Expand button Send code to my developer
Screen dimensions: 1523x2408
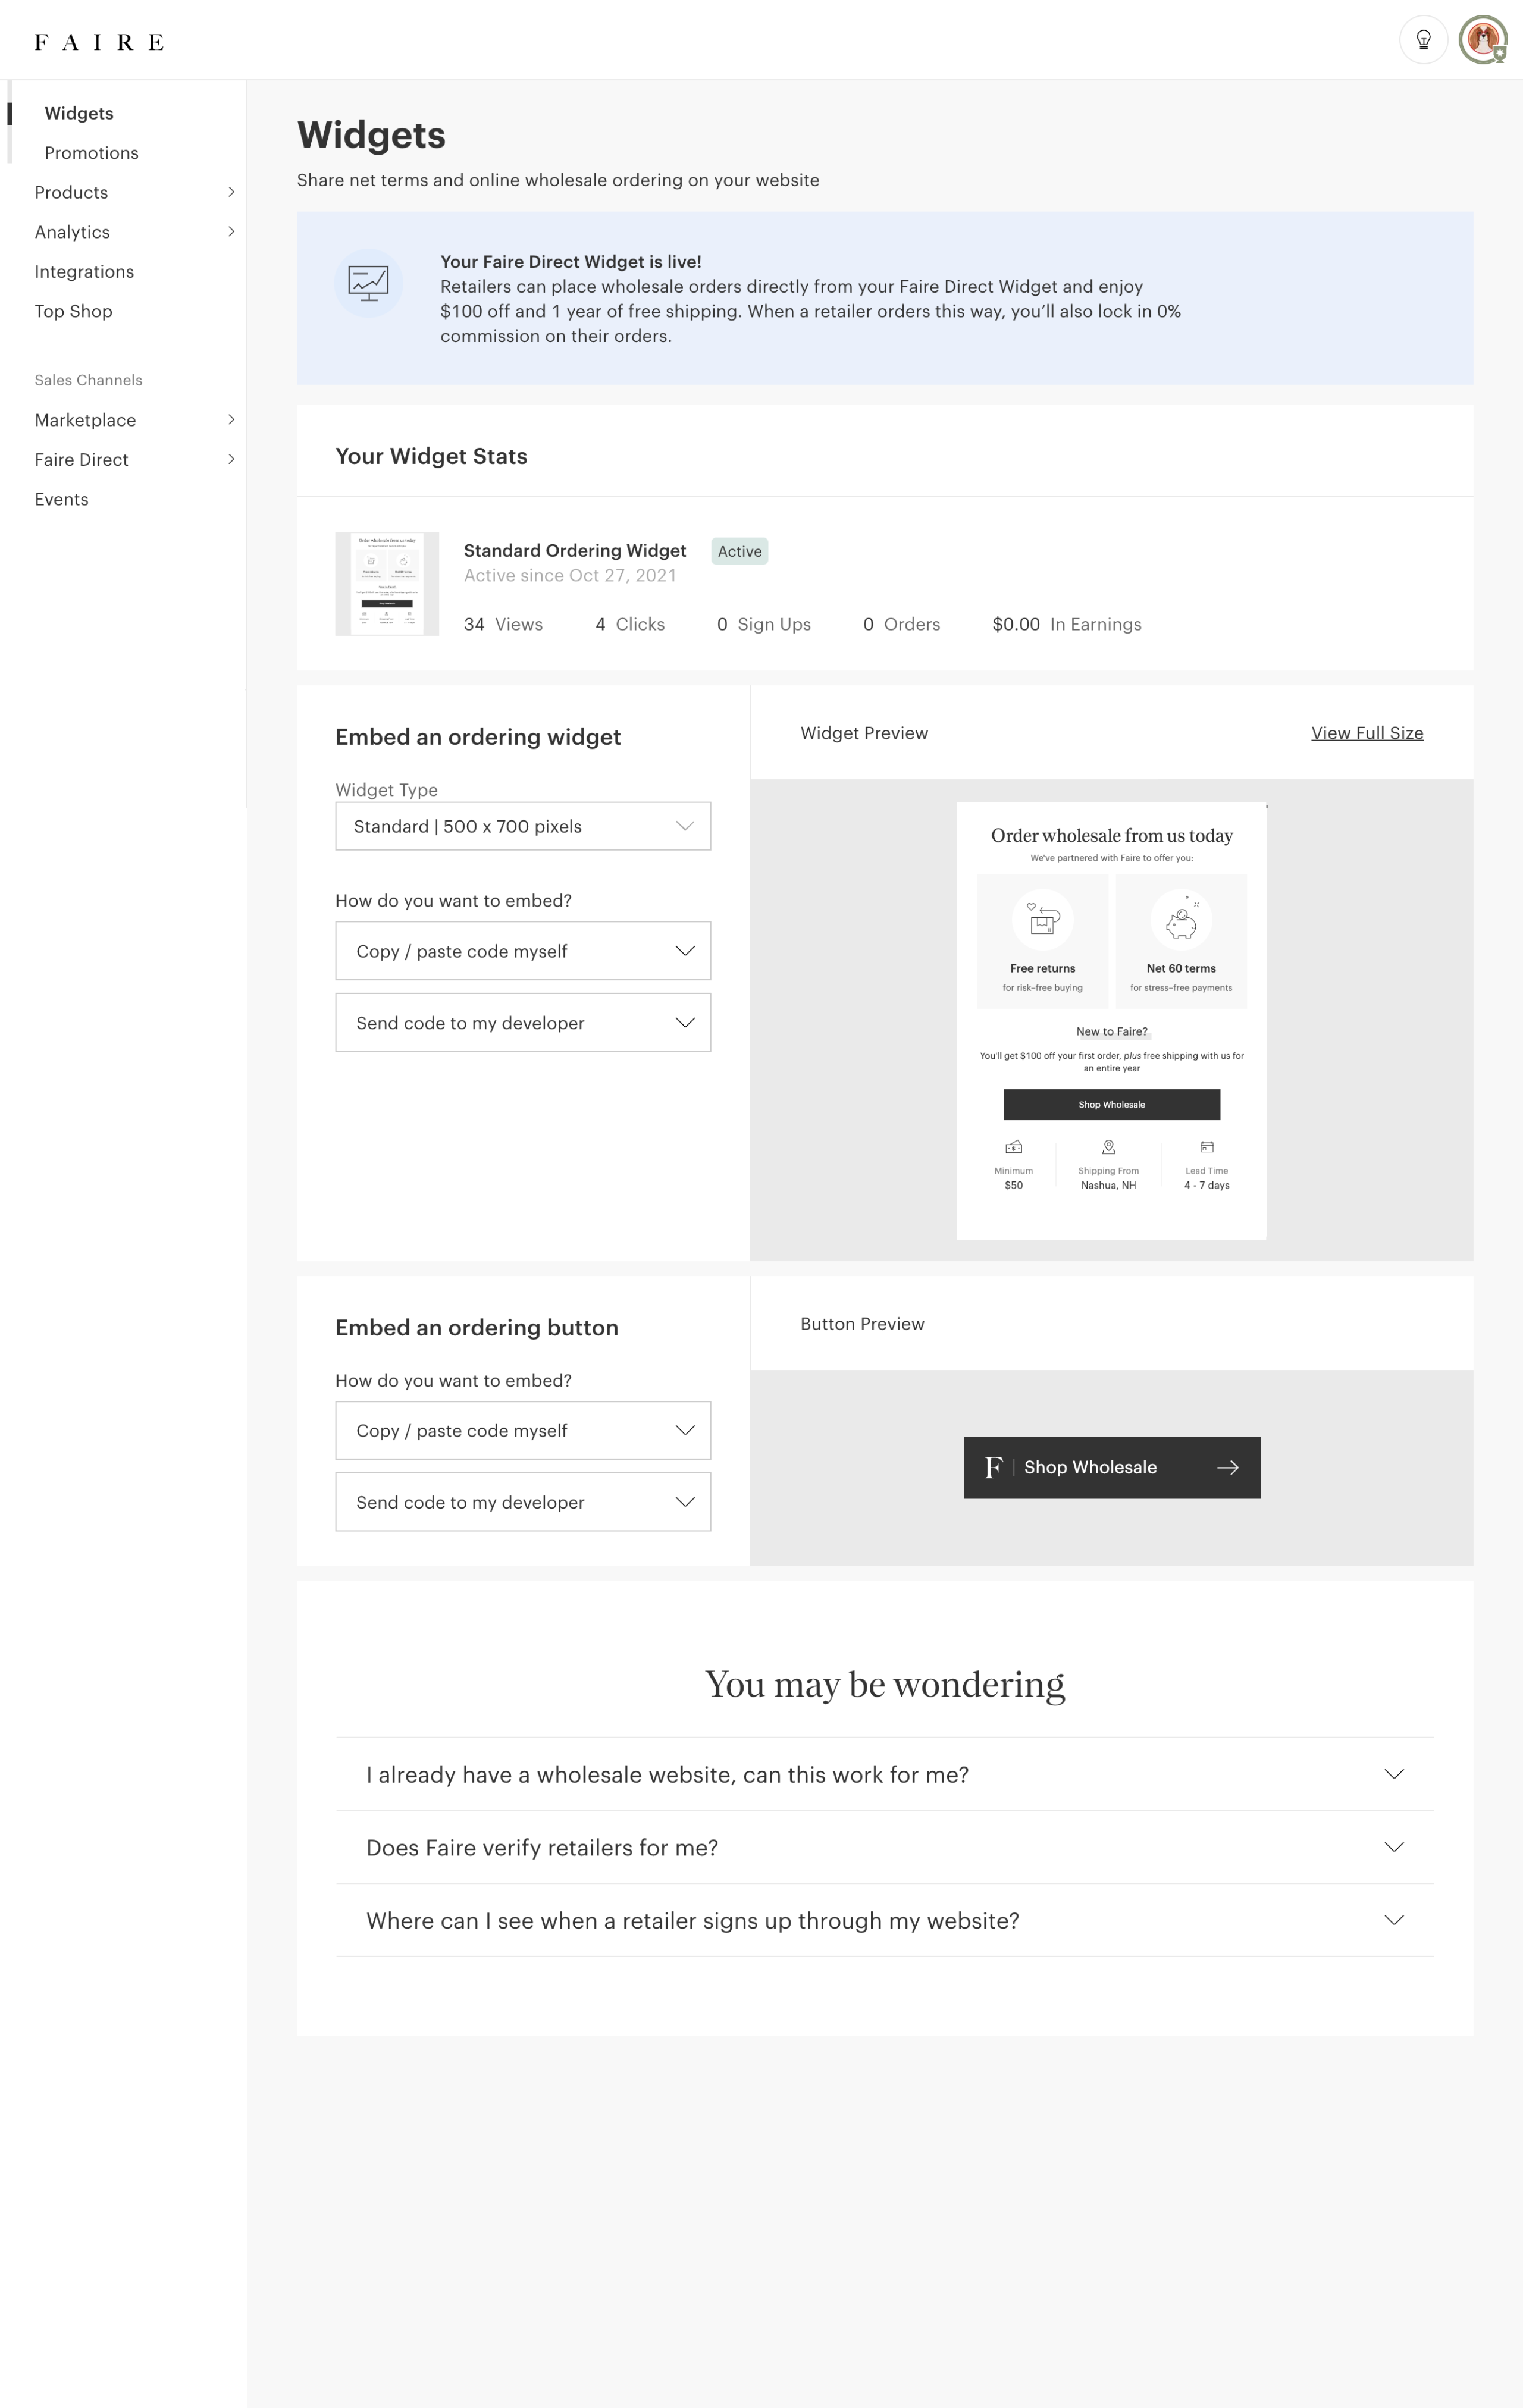click(x=523, y=1502)
